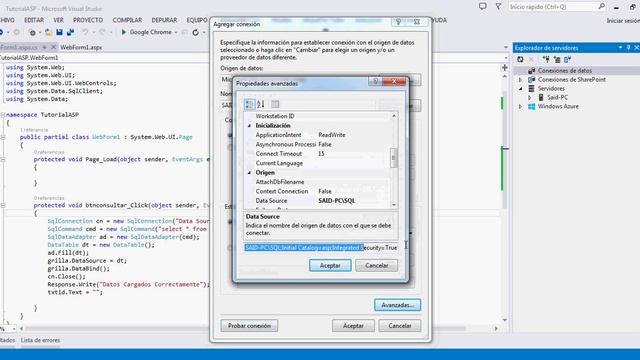Viewport: 640px width, 360px height.
Task: Click the Open File toolbar icon
Action: 48,32
